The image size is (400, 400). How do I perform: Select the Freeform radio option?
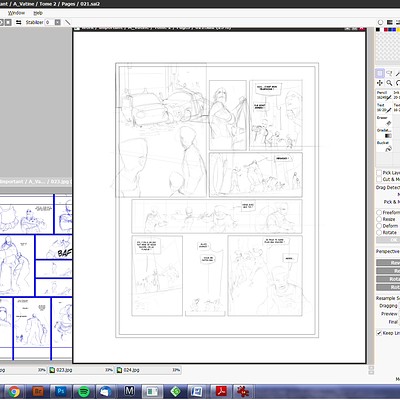379,212
